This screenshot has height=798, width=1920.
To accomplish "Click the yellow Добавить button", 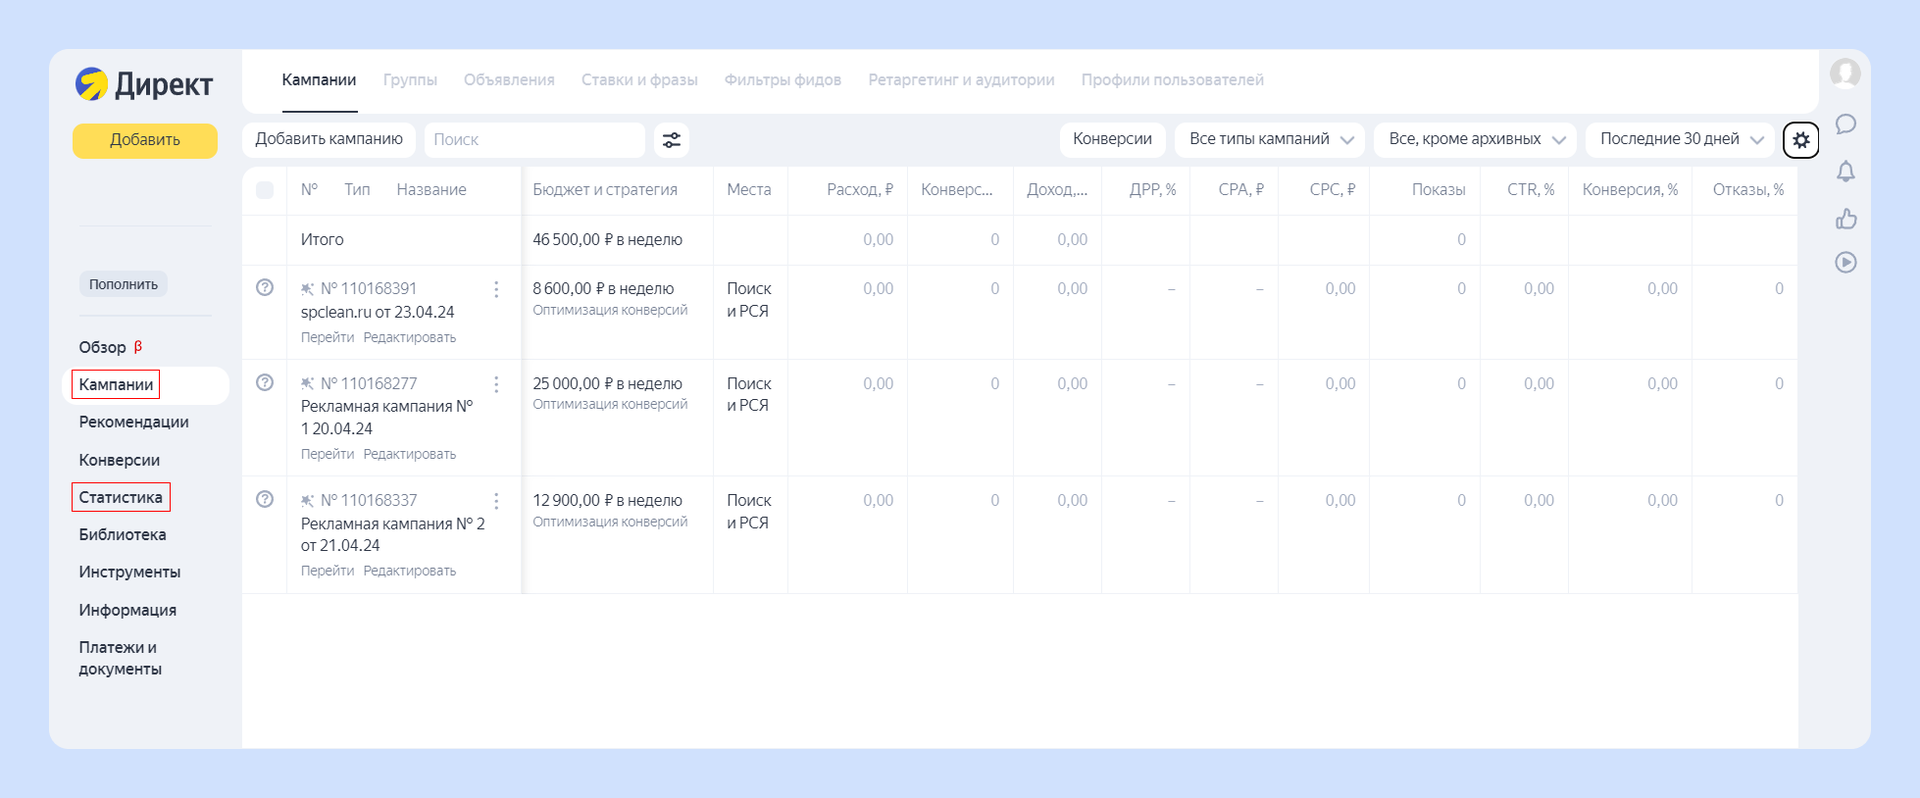I will pyautogui.click(x=145, y=140).
